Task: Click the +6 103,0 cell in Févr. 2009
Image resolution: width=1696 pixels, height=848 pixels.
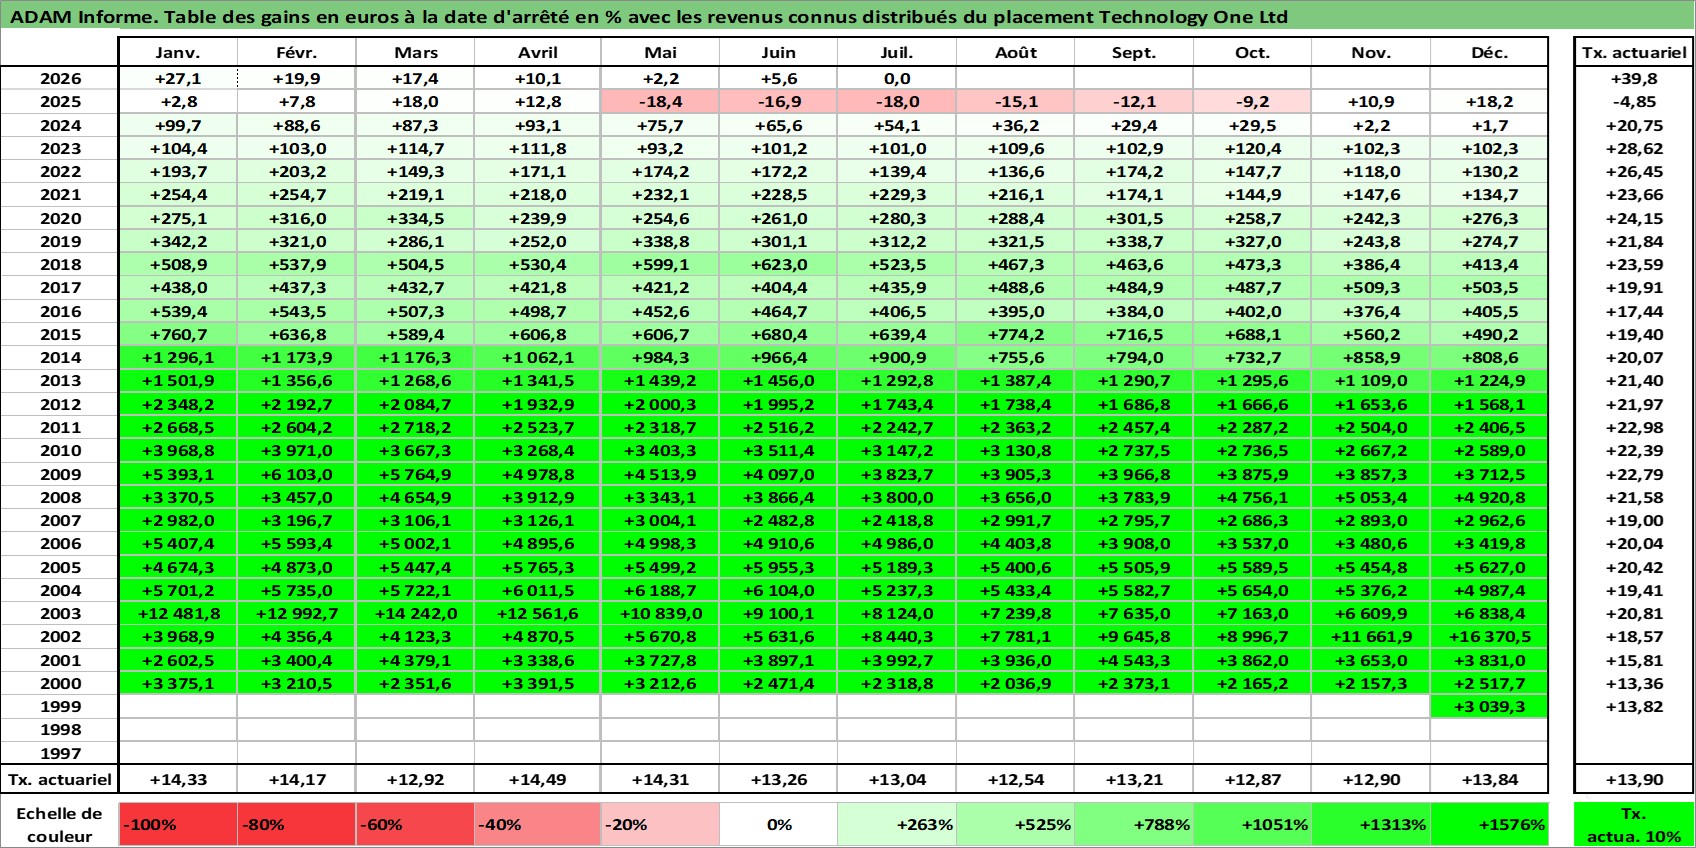Action: 297,474
